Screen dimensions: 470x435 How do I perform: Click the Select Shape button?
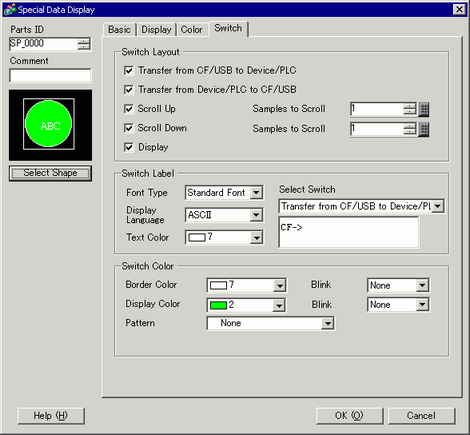50,173
